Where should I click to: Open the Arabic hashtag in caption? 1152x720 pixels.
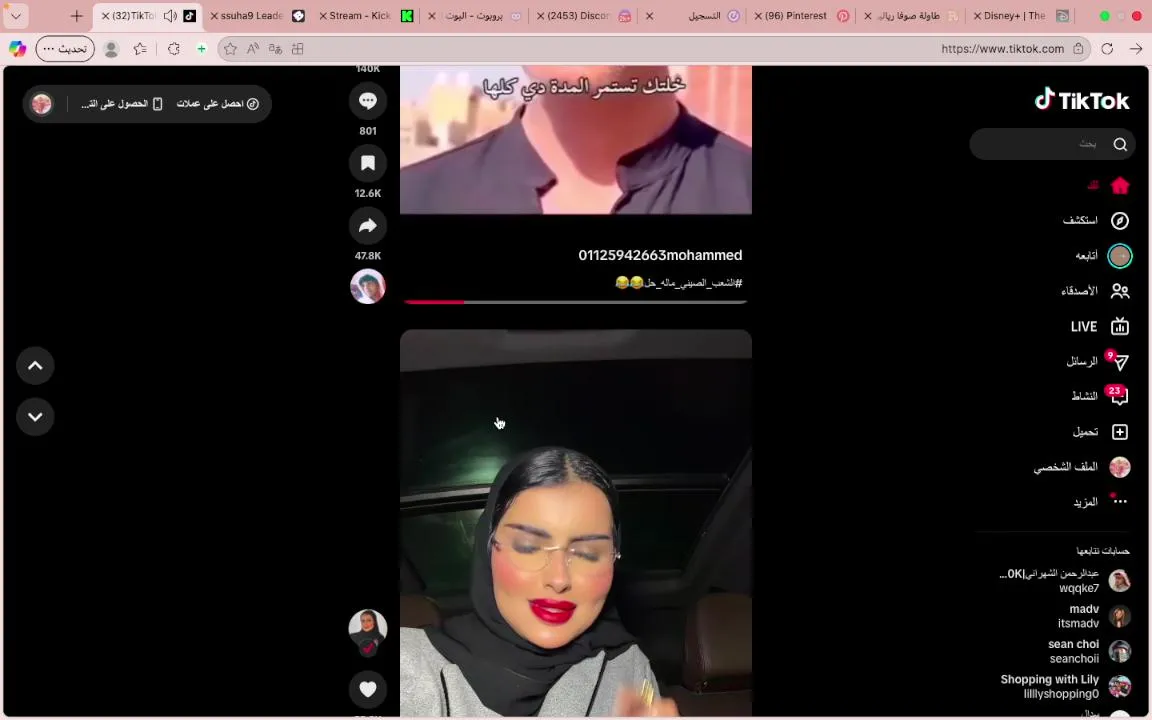point(694,283)
